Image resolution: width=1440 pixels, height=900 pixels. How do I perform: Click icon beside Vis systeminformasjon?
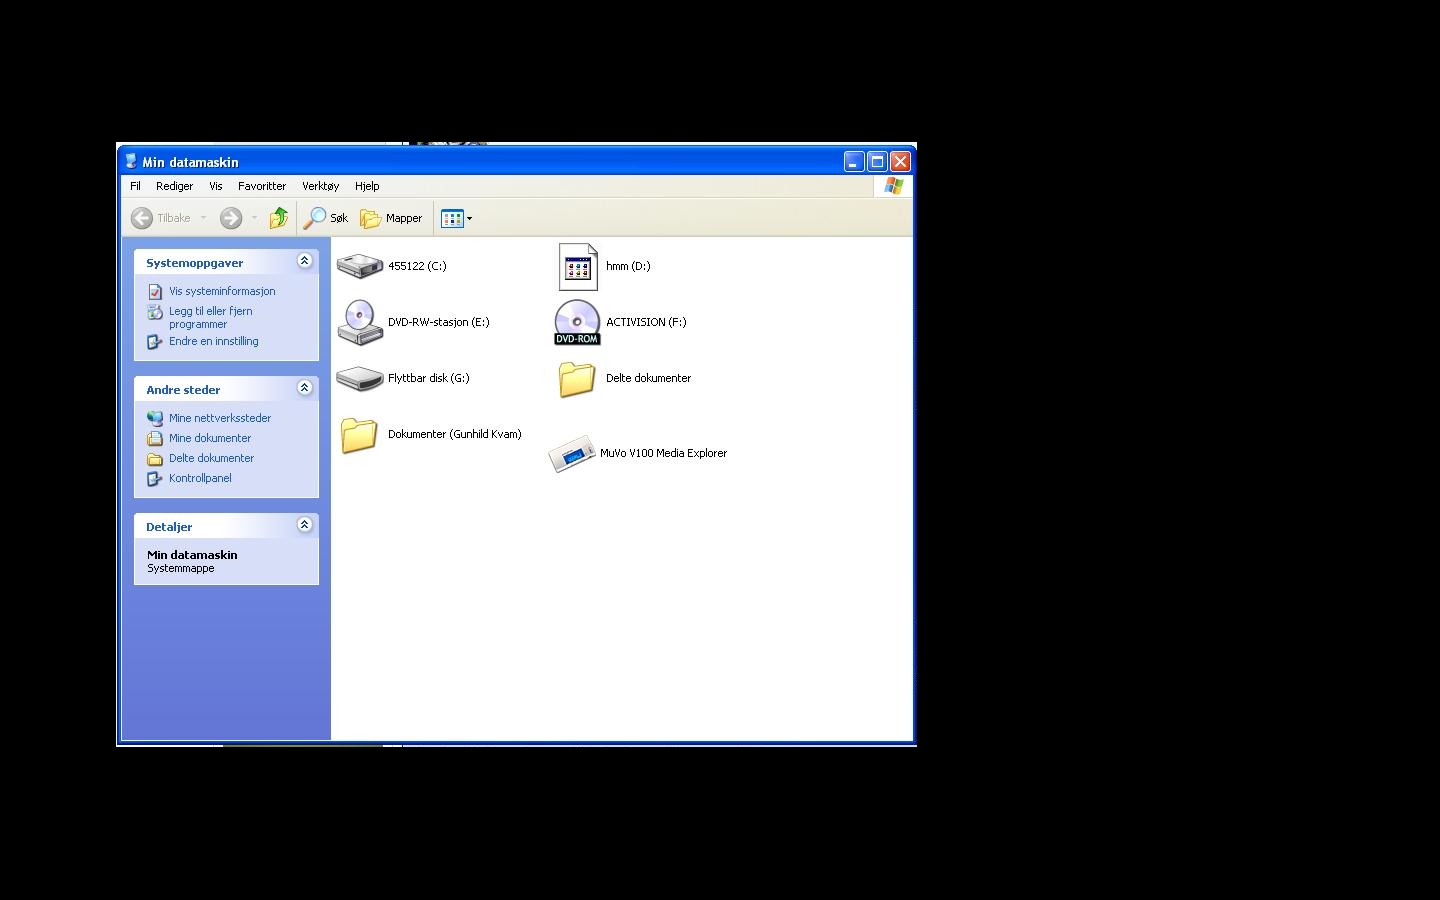coord(155,291)
